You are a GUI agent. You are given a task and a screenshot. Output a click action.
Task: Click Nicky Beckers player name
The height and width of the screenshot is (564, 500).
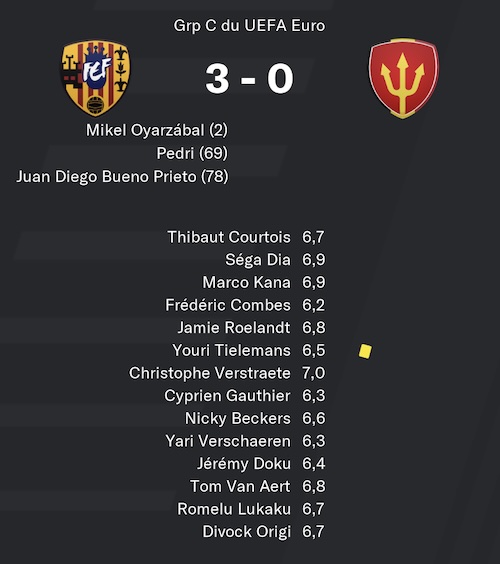click(238, 418)
